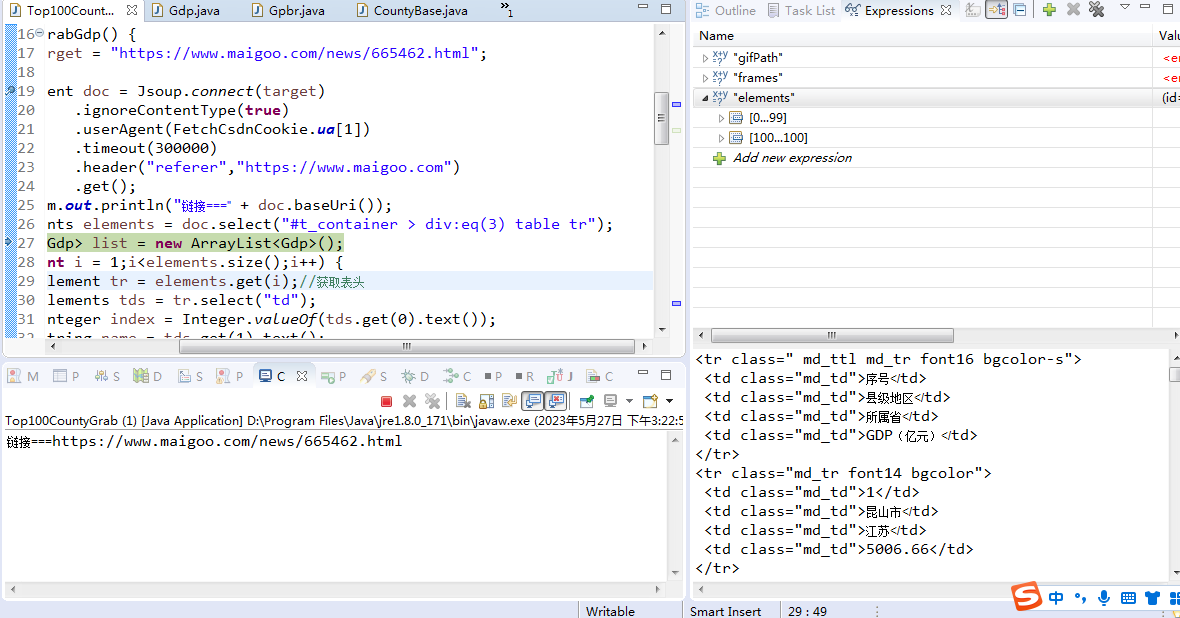Viewport: 1180px width, 618px height.
Task: Expand the [0...99] array range
Action: point(721,118)
